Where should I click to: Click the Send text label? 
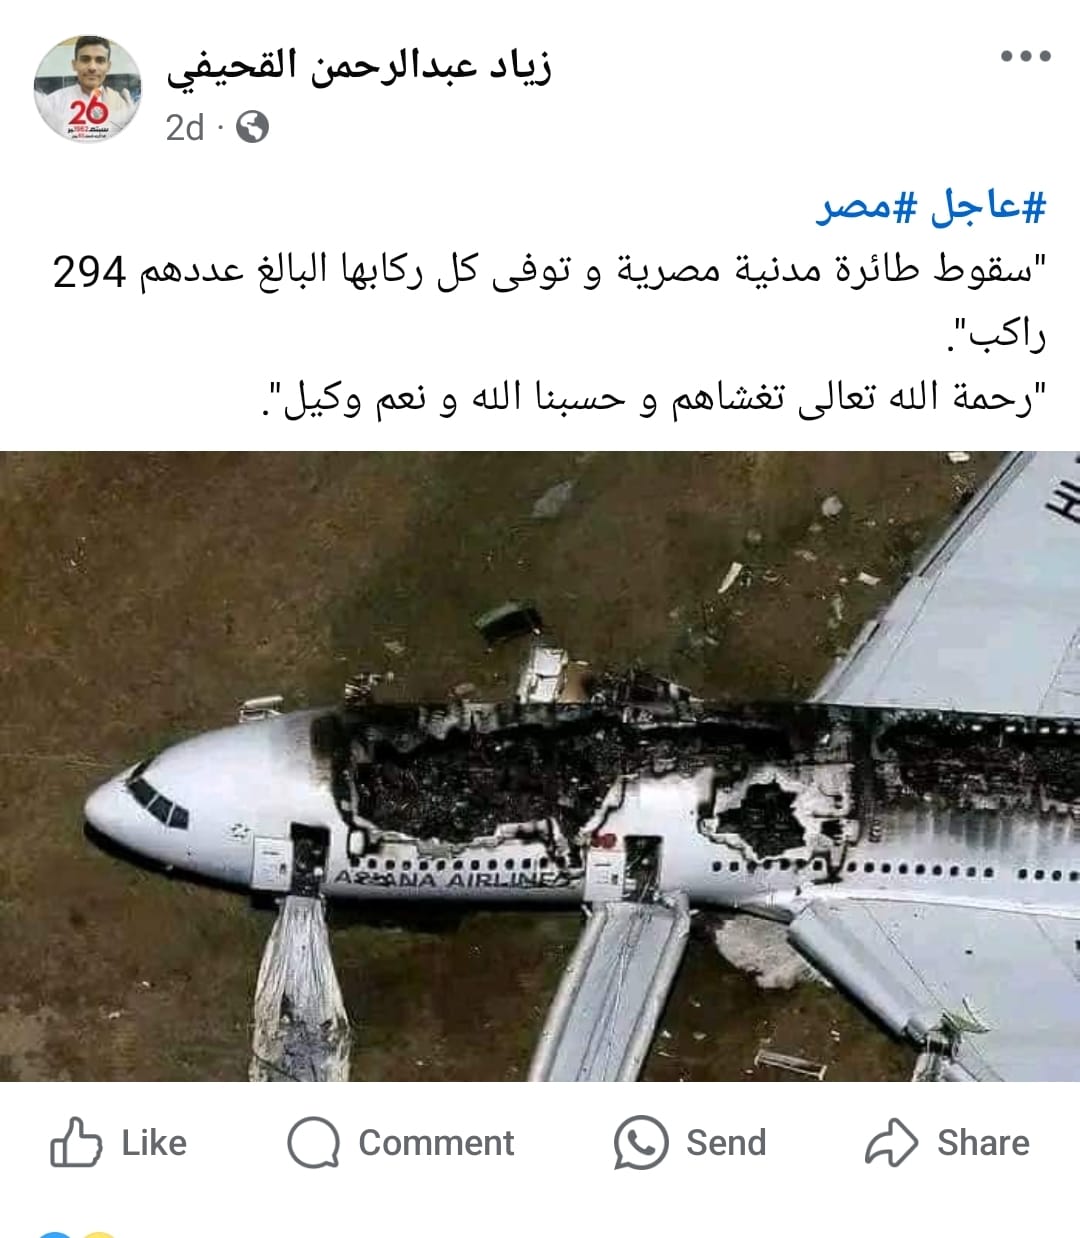[x=726, y=1143]
